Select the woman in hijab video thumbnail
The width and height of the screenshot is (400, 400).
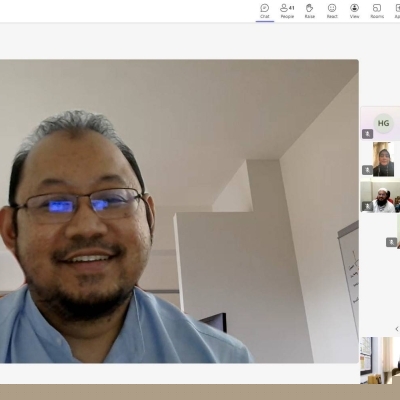tap(384, 159)
